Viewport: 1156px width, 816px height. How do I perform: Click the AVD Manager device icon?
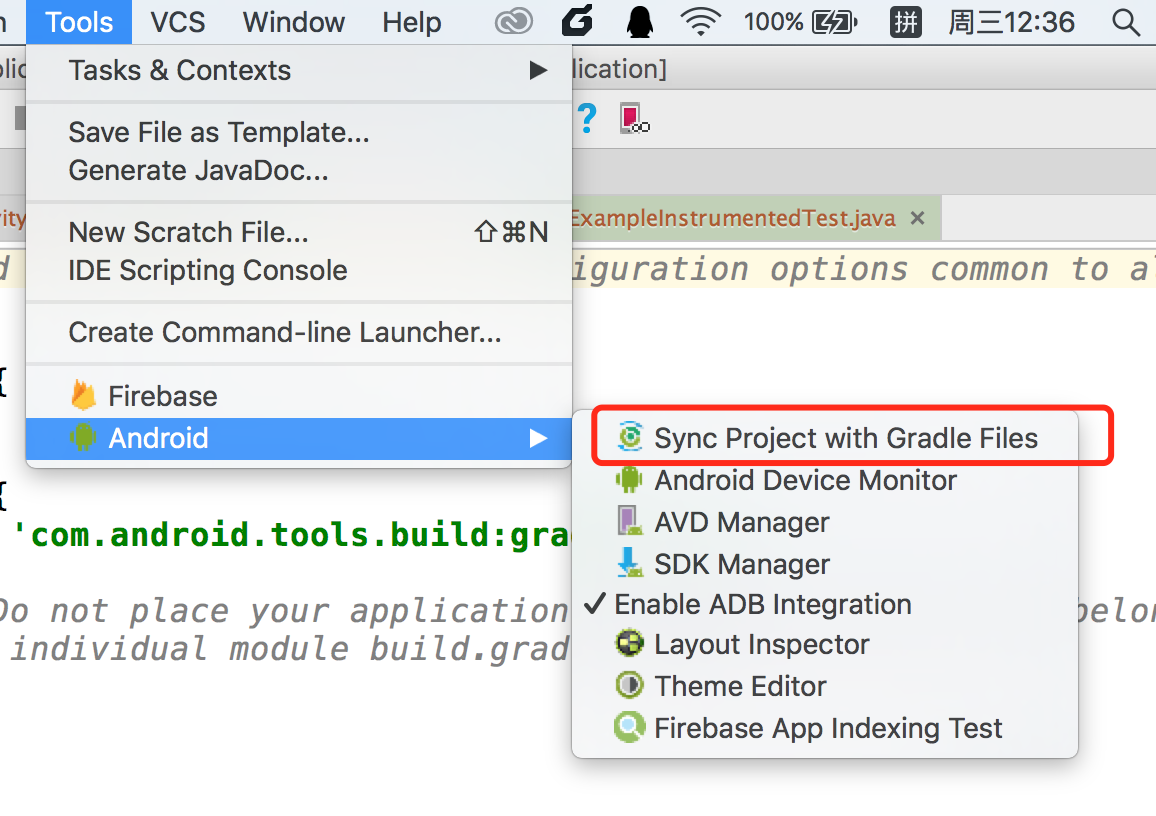pyautogui.click(x=630, y=521)
